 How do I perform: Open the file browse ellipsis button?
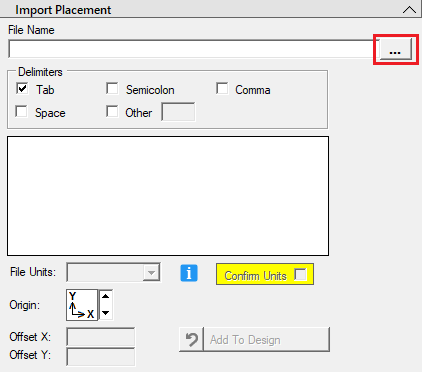(x=396, y=49)
